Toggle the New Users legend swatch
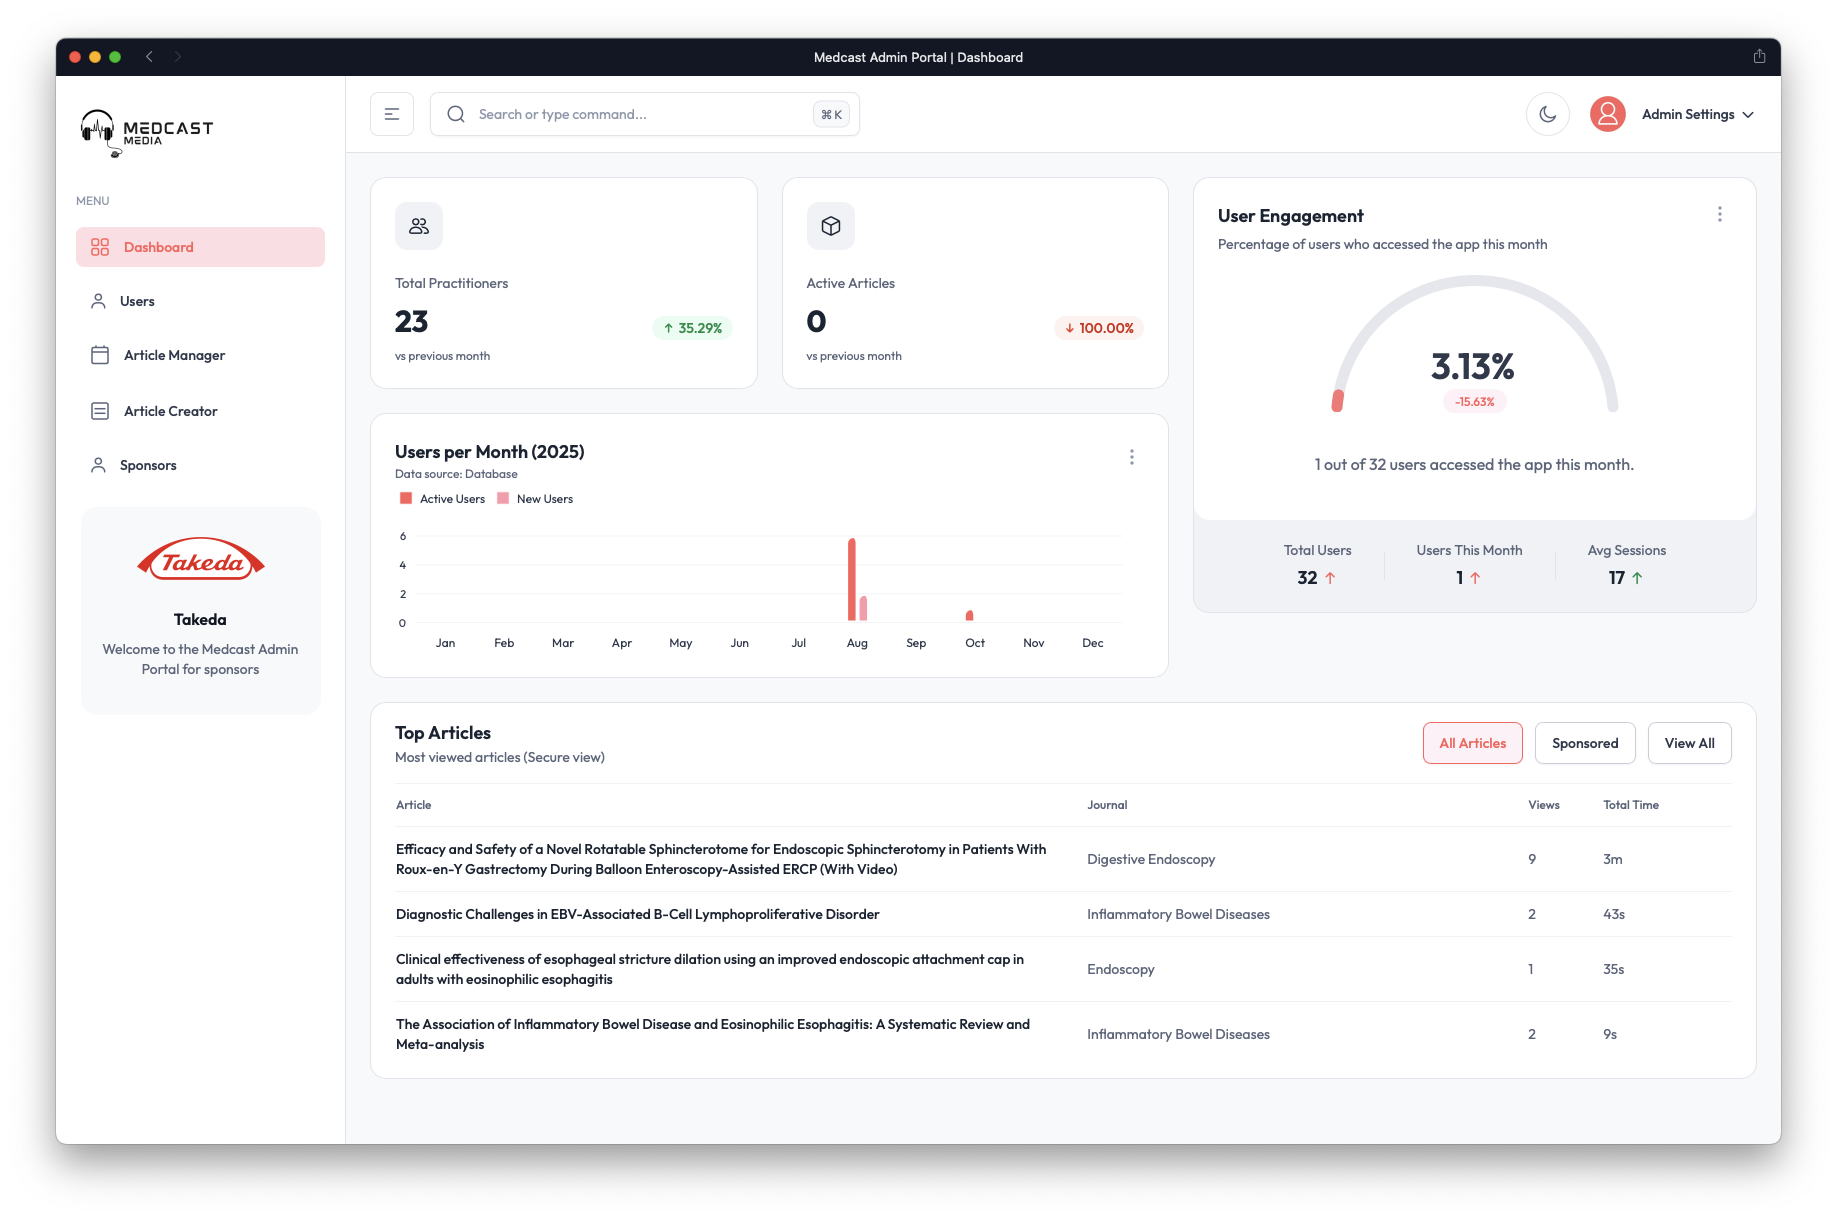This screenshot has height=1218, width=1837. (503, 498)
